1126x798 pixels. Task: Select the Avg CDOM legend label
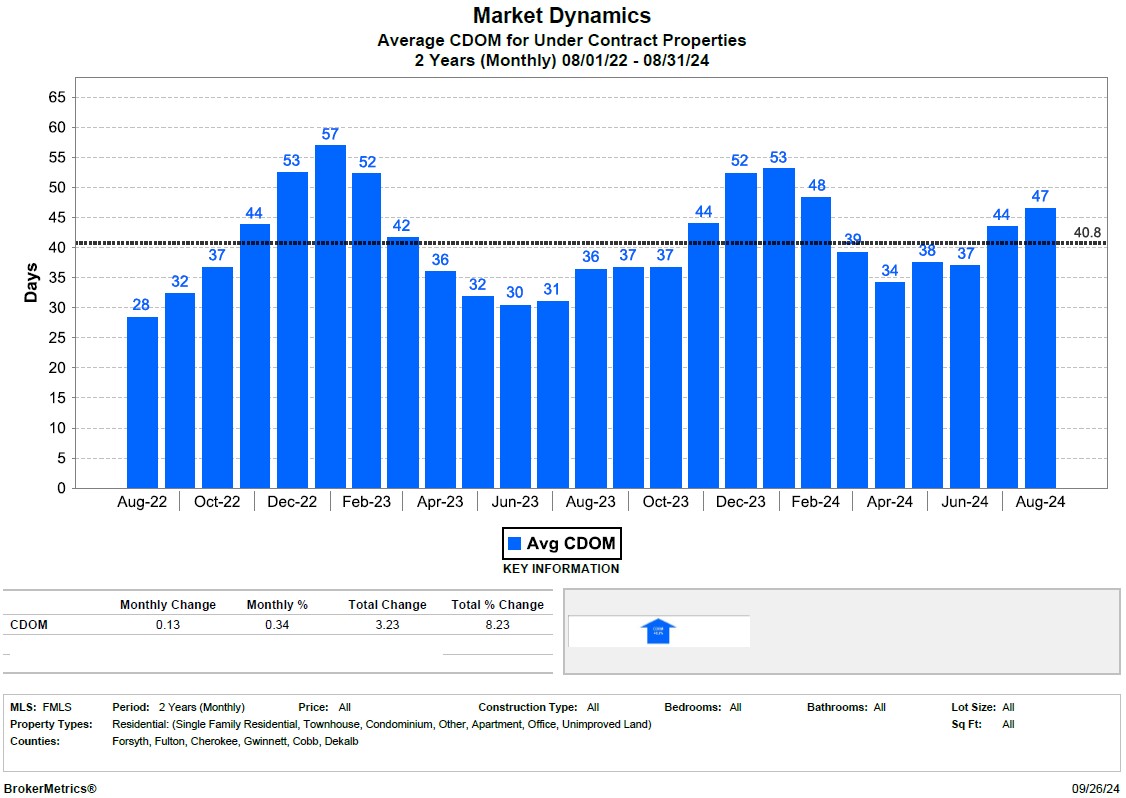coord(571,544)
